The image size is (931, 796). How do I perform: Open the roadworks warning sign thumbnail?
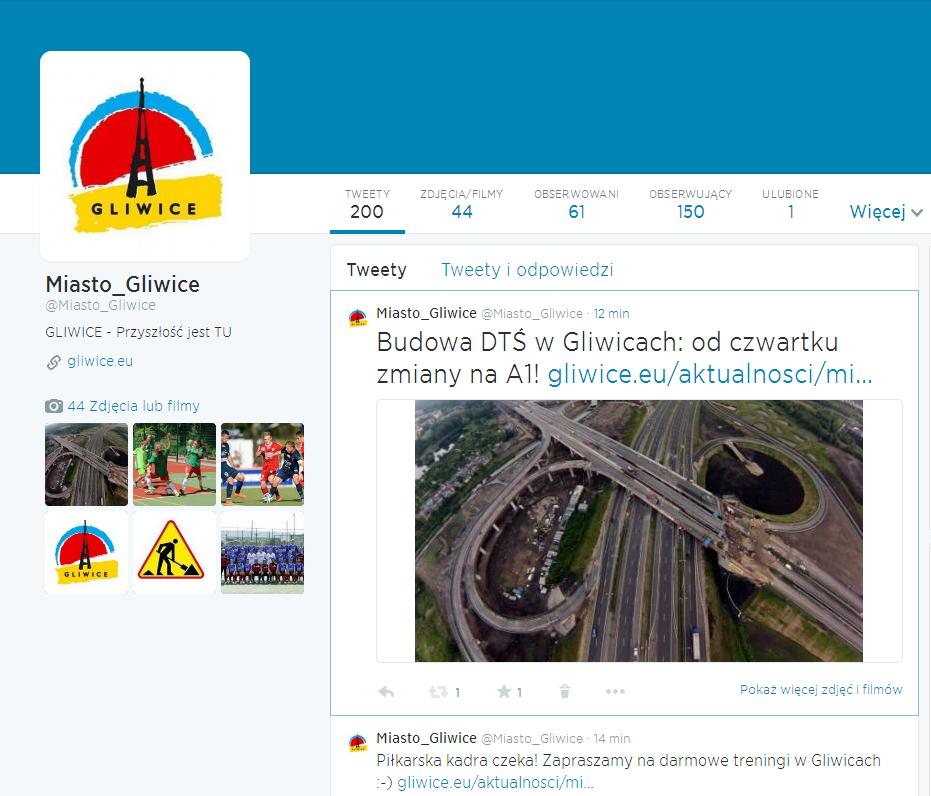175,553
